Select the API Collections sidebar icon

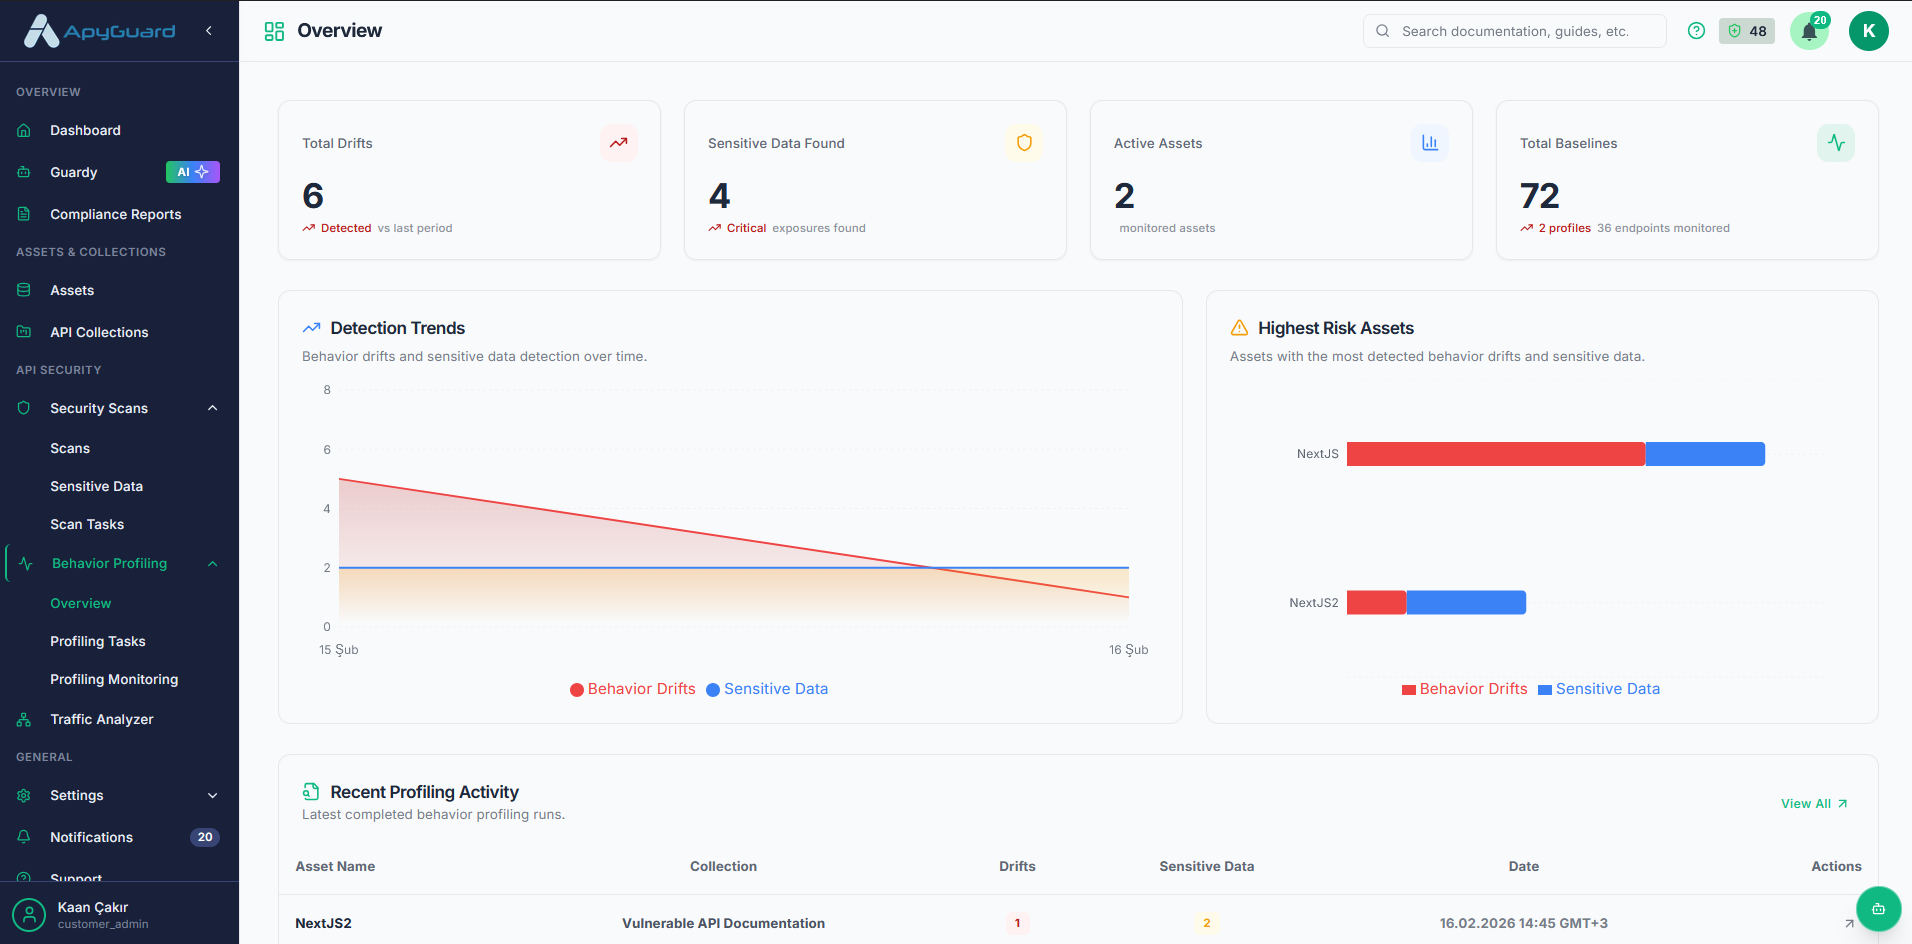click(x=22, y=332)
